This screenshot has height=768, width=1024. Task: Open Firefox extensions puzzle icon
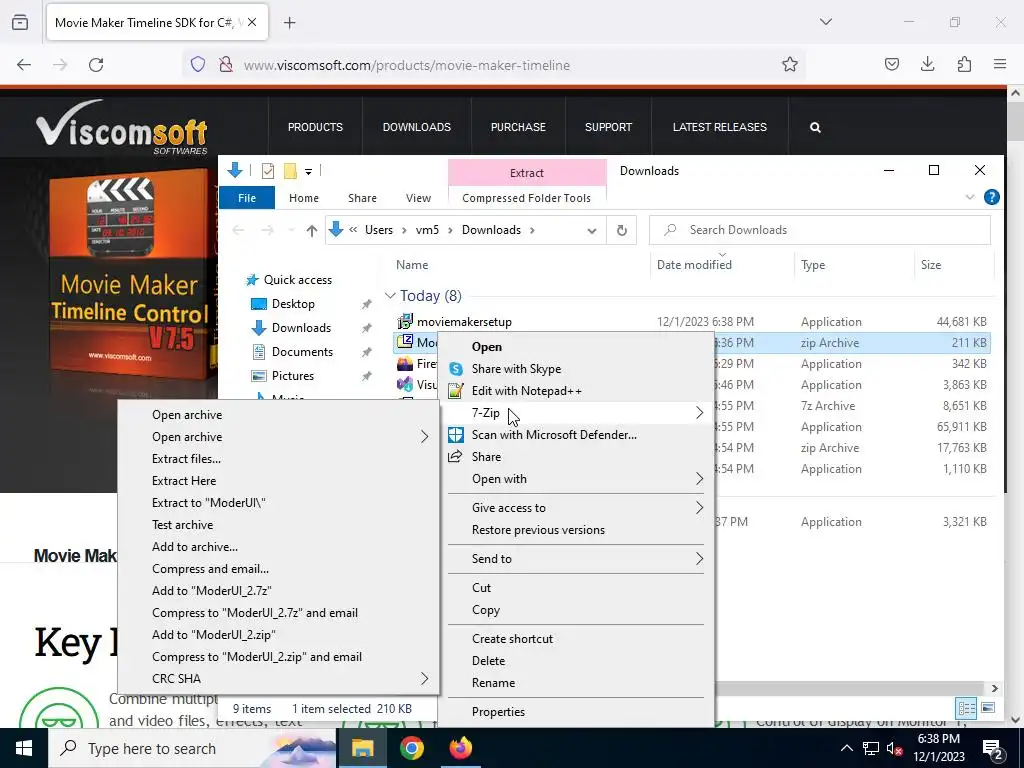coord(964,64)
